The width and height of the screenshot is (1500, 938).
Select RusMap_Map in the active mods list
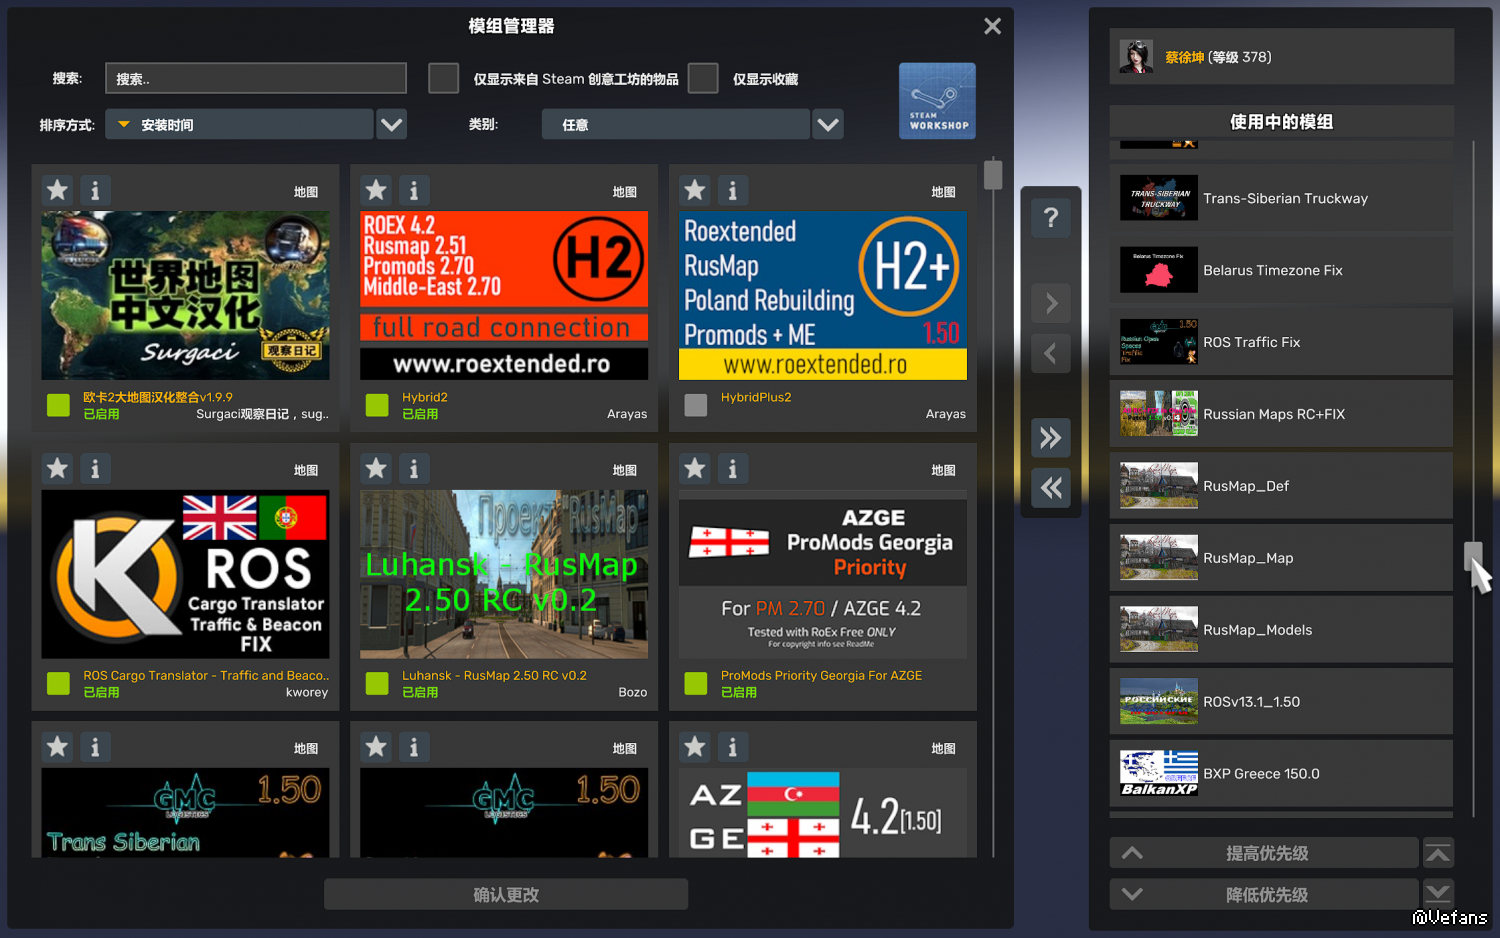click(1281, 558)
